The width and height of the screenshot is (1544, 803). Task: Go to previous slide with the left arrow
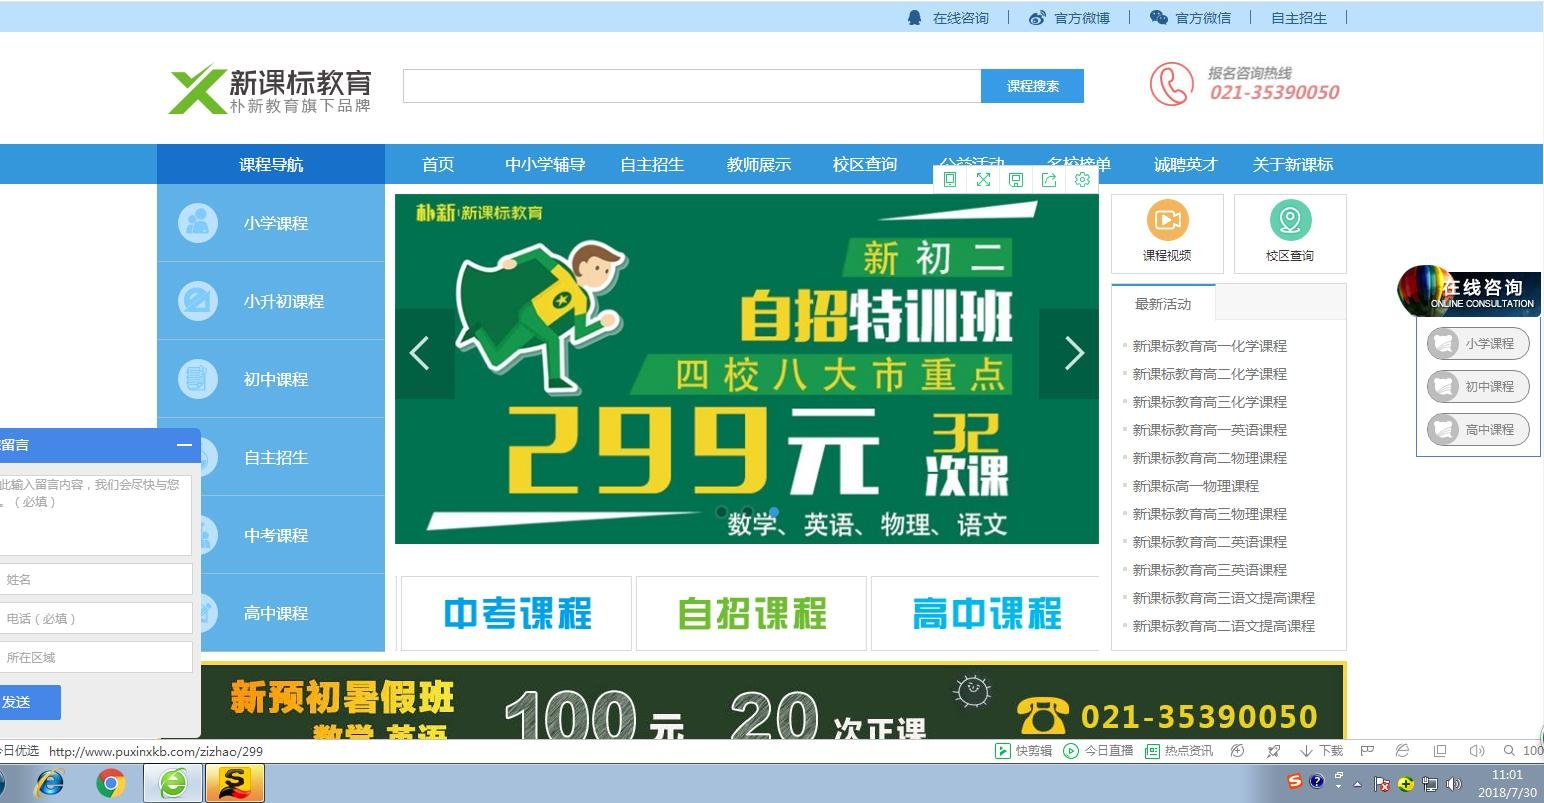[x=419, y=353]
